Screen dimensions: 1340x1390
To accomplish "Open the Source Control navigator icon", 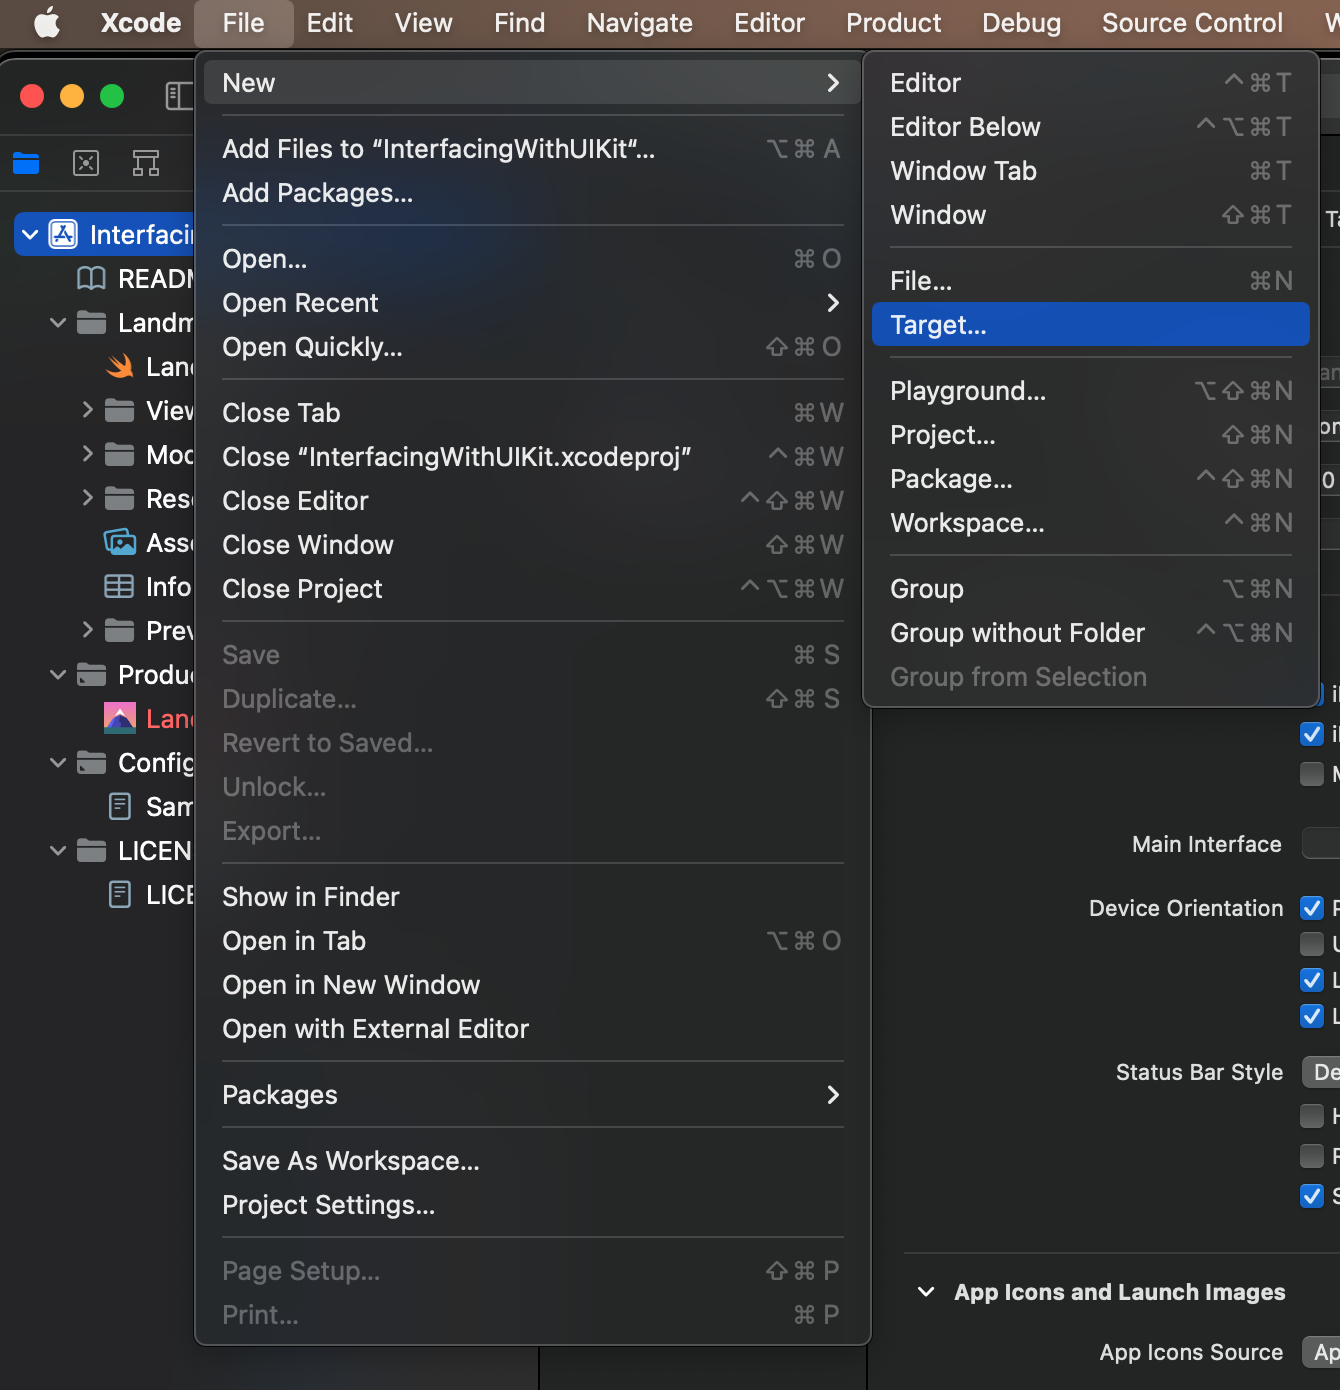I will click(x=86, y=163).
